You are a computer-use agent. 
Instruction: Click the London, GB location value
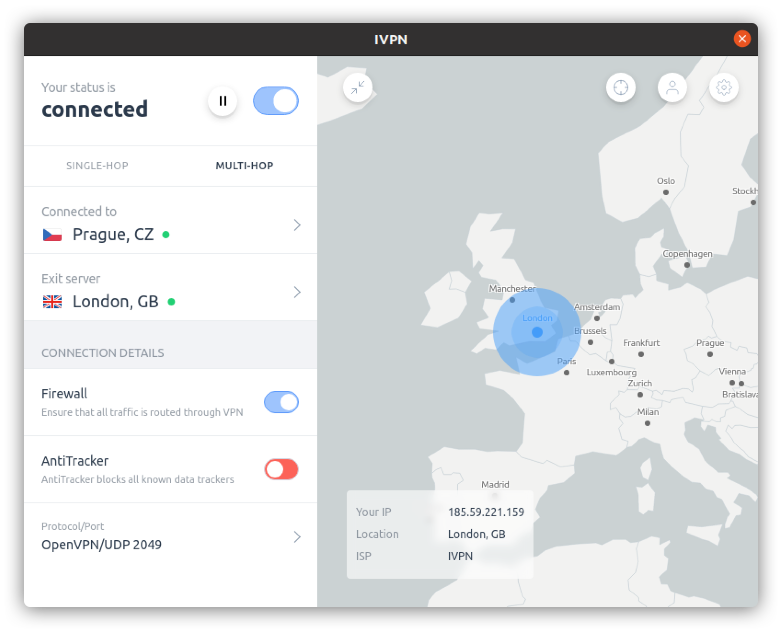tap(476, 534)
